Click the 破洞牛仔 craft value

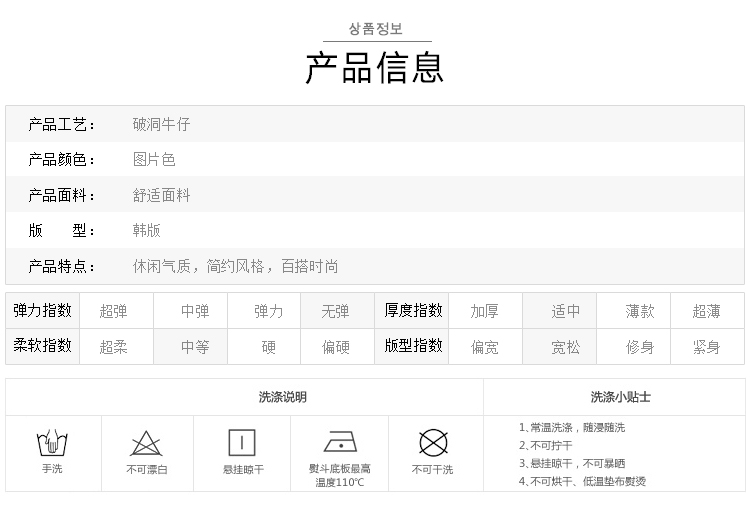(161, 125)
